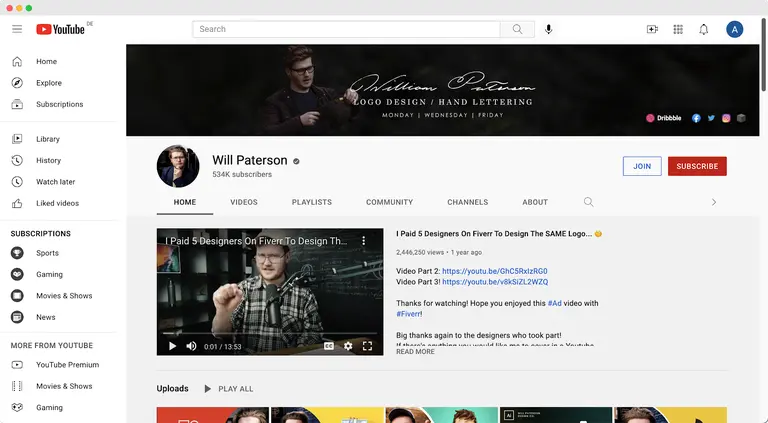Screen dimensions: 768x423
Task: Search within the channel icon
Action: point(589,202)
